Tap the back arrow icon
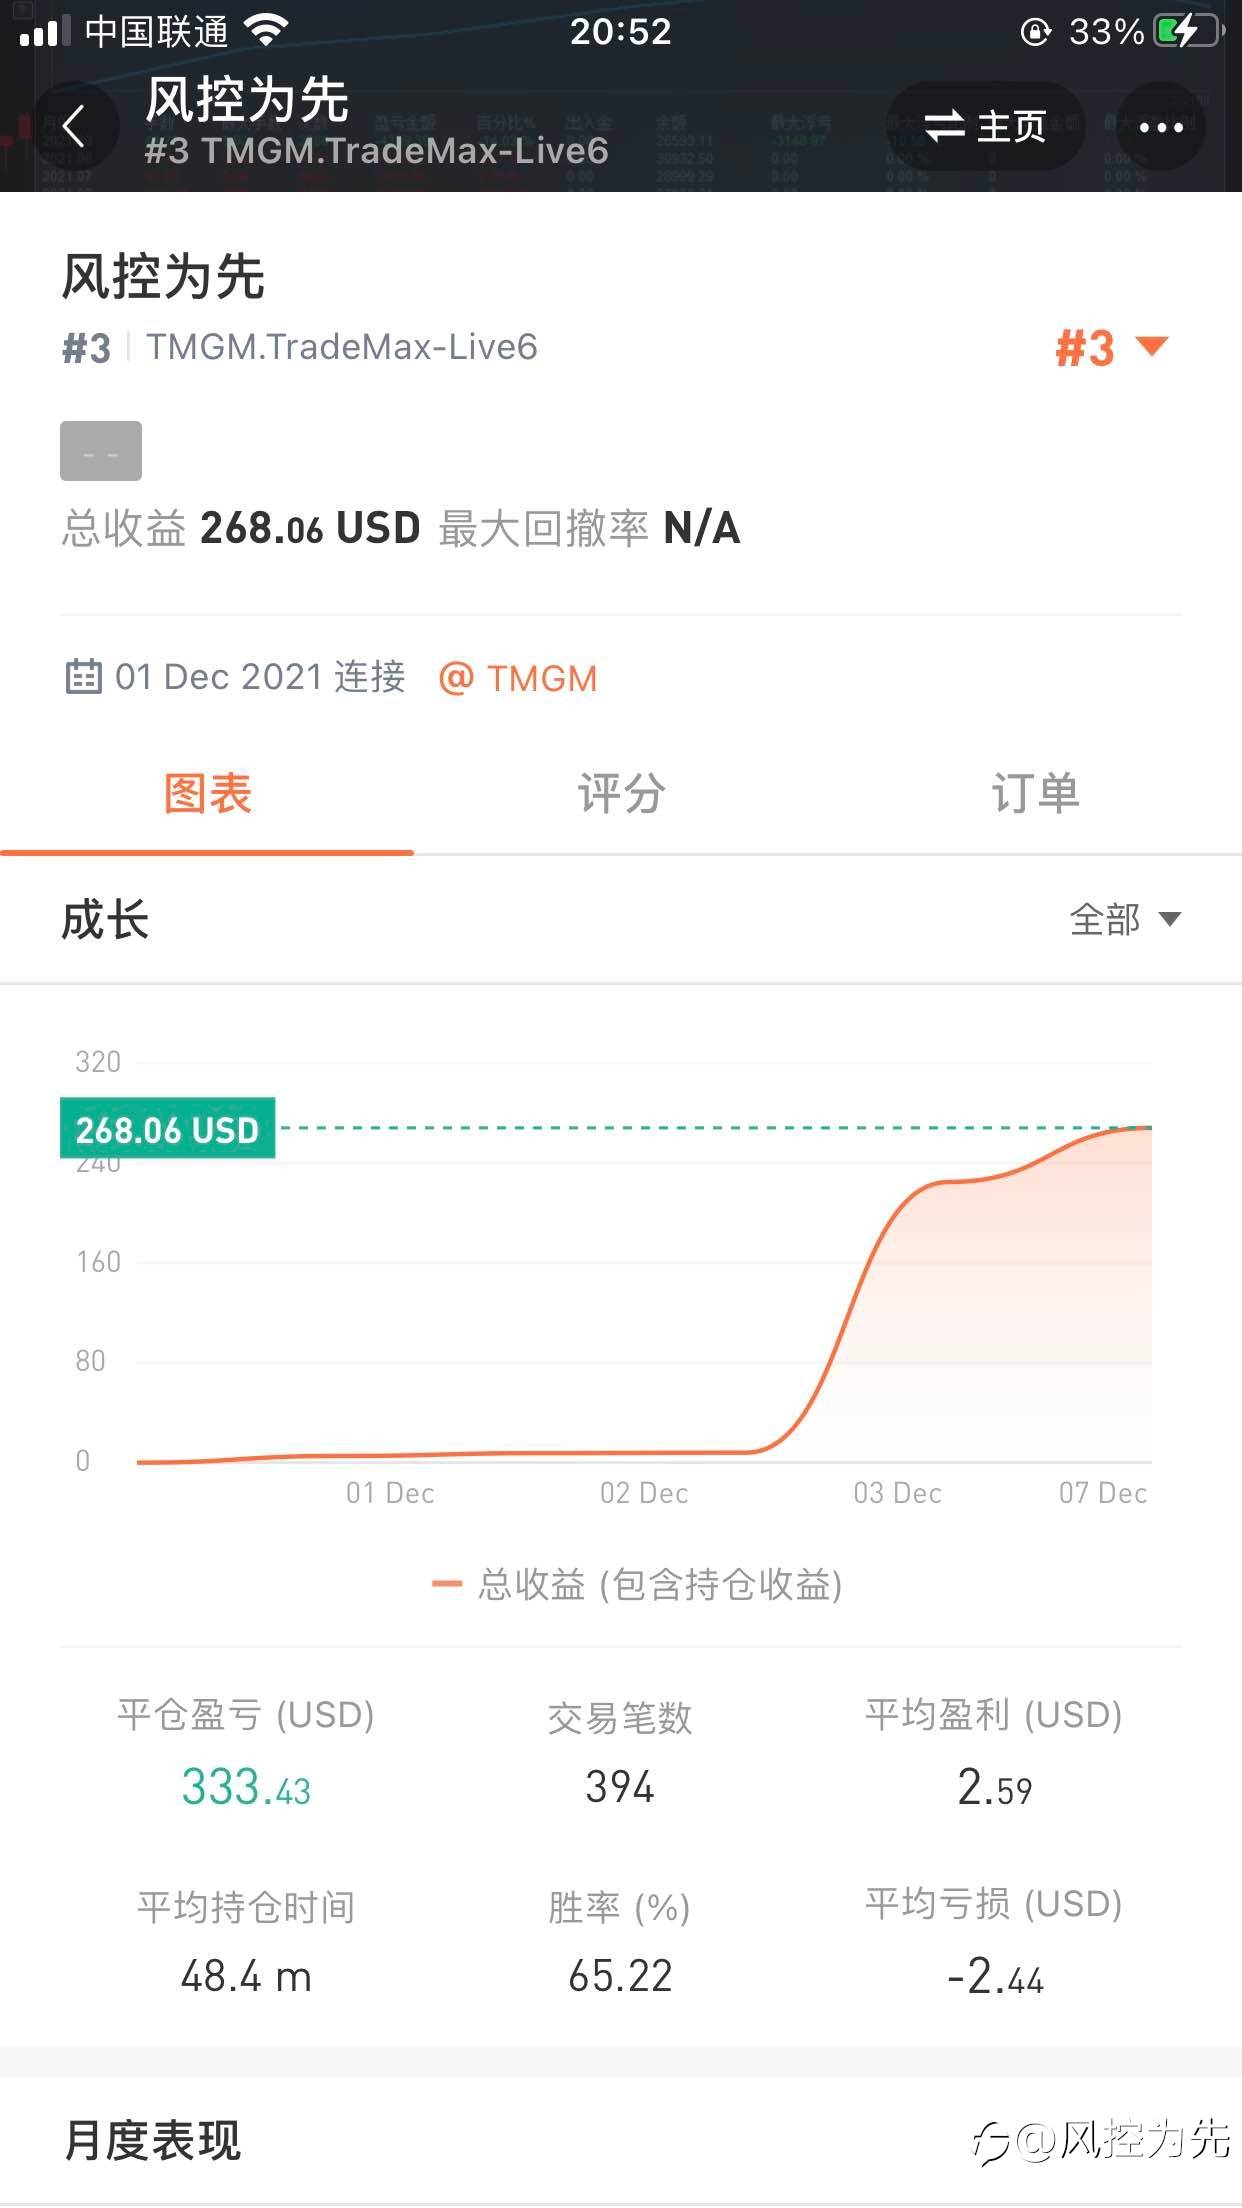Image resolution: width=1242 pixels, height=2208 pixels. point(74,127)
